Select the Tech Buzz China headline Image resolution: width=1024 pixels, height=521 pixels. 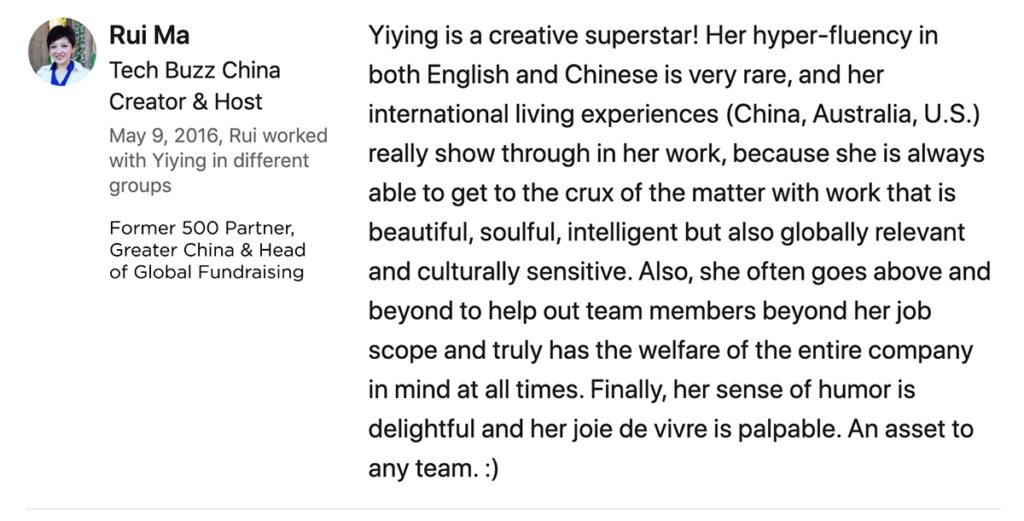(195, 70)
